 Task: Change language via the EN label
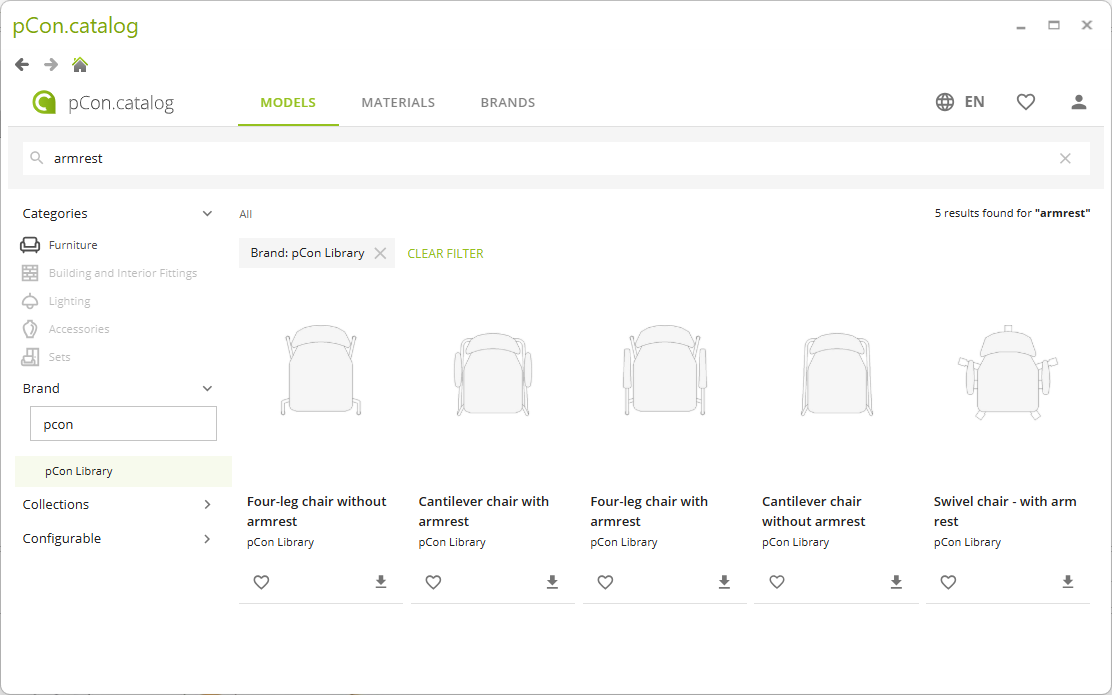974,102
